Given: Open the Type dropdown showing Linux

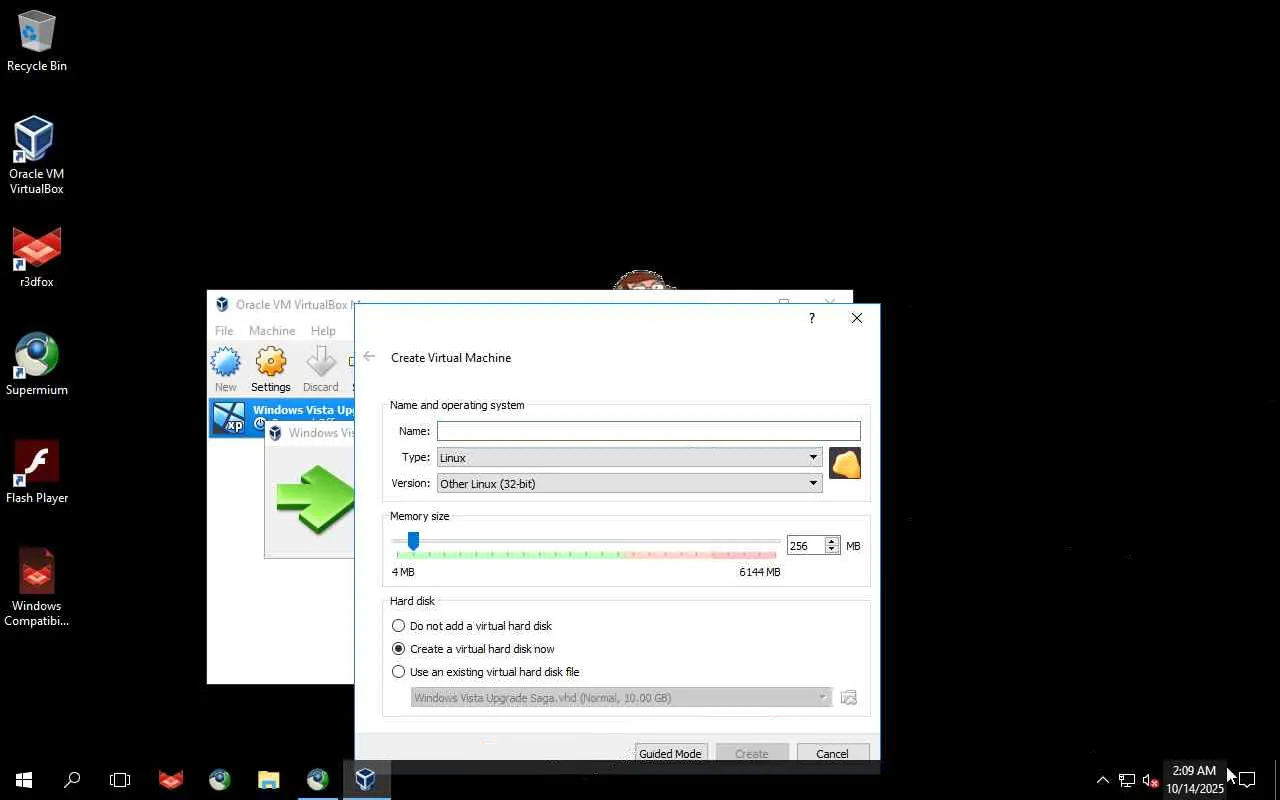Looking at the screenshot, I should pyautogui.click(x=630, y=458).
